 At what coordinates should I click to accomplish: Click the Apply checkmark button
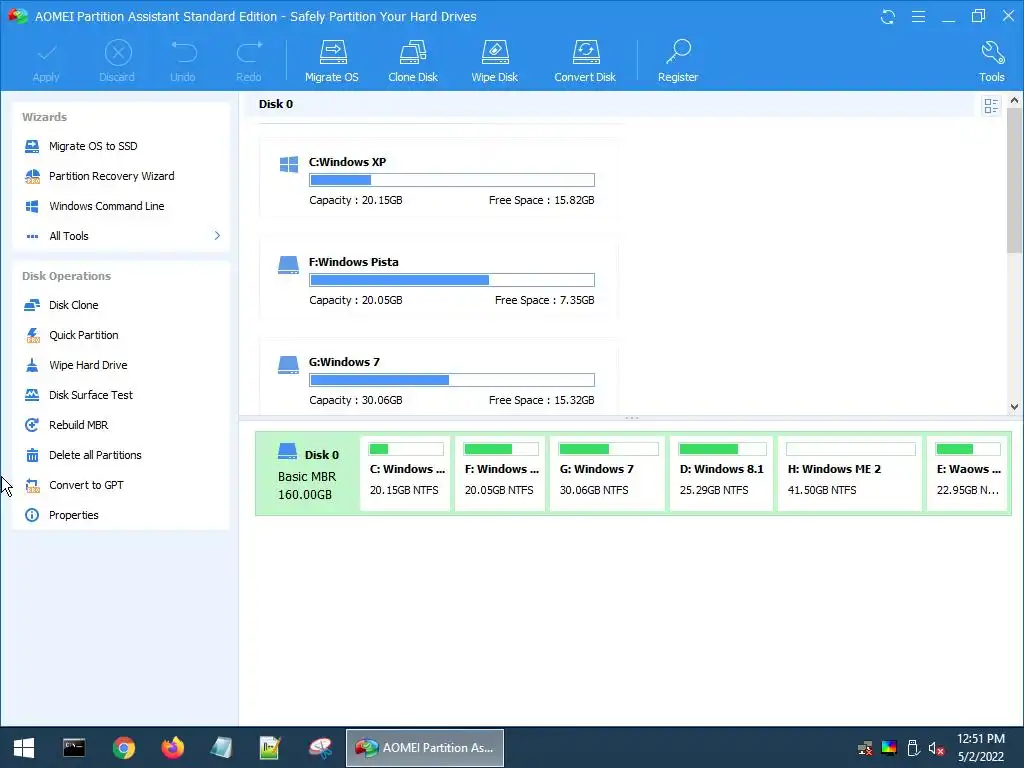(46, 61)
